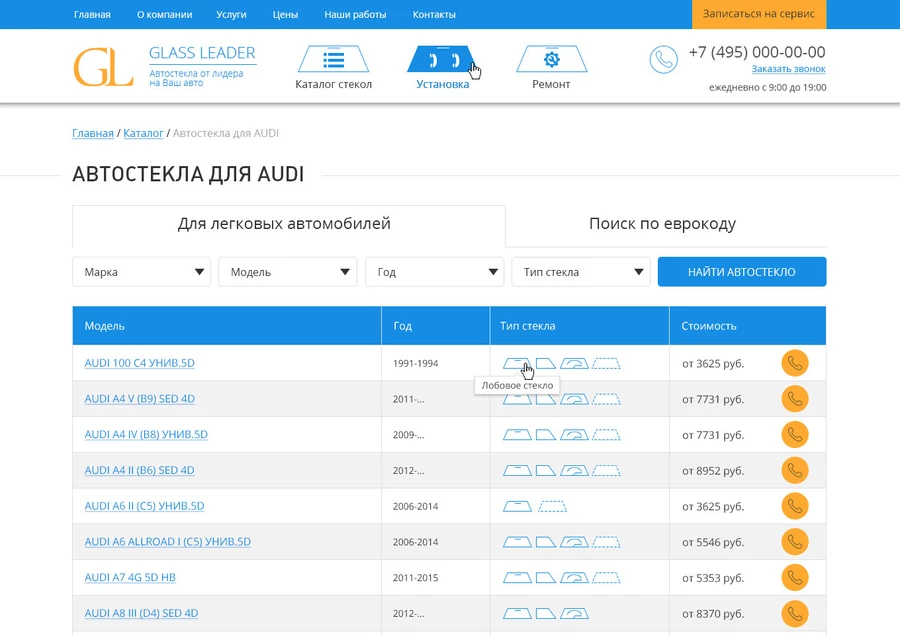Open AUDI A8 III (D4) SED 4D link

141,614
